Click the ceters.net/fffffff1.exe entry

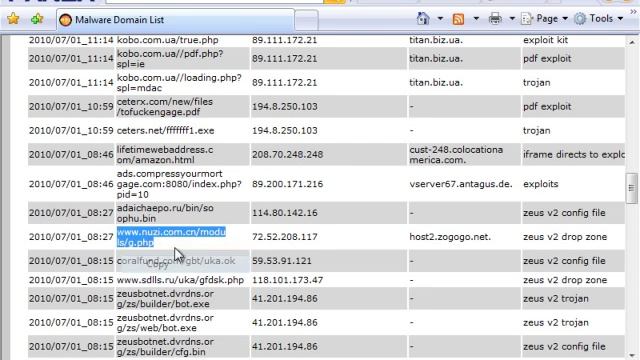(165, 131)
